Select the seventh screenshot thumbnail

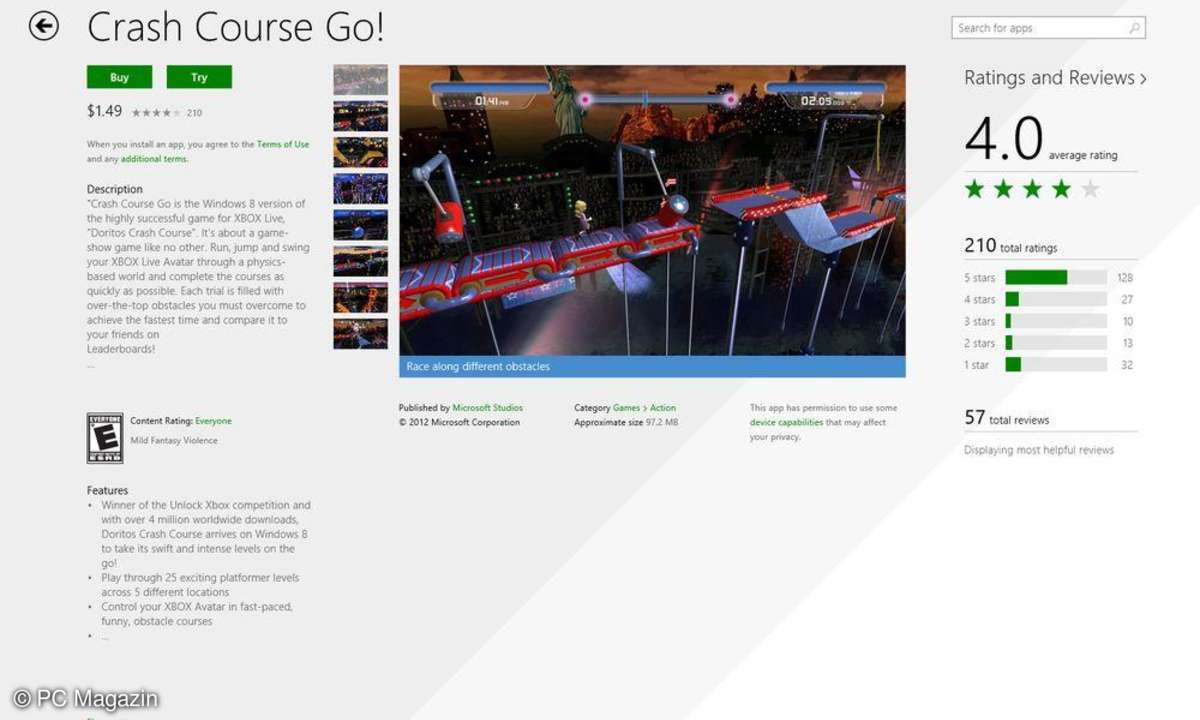(x=360, y=297)
